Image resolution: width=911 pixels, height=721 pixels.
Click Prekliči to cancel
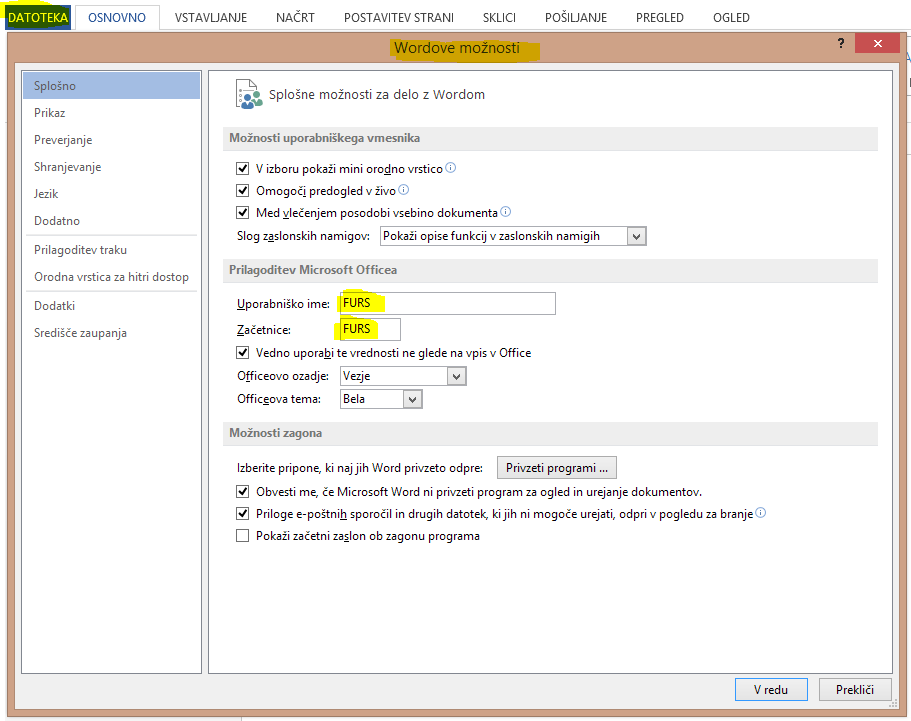[x=855, y=690]
